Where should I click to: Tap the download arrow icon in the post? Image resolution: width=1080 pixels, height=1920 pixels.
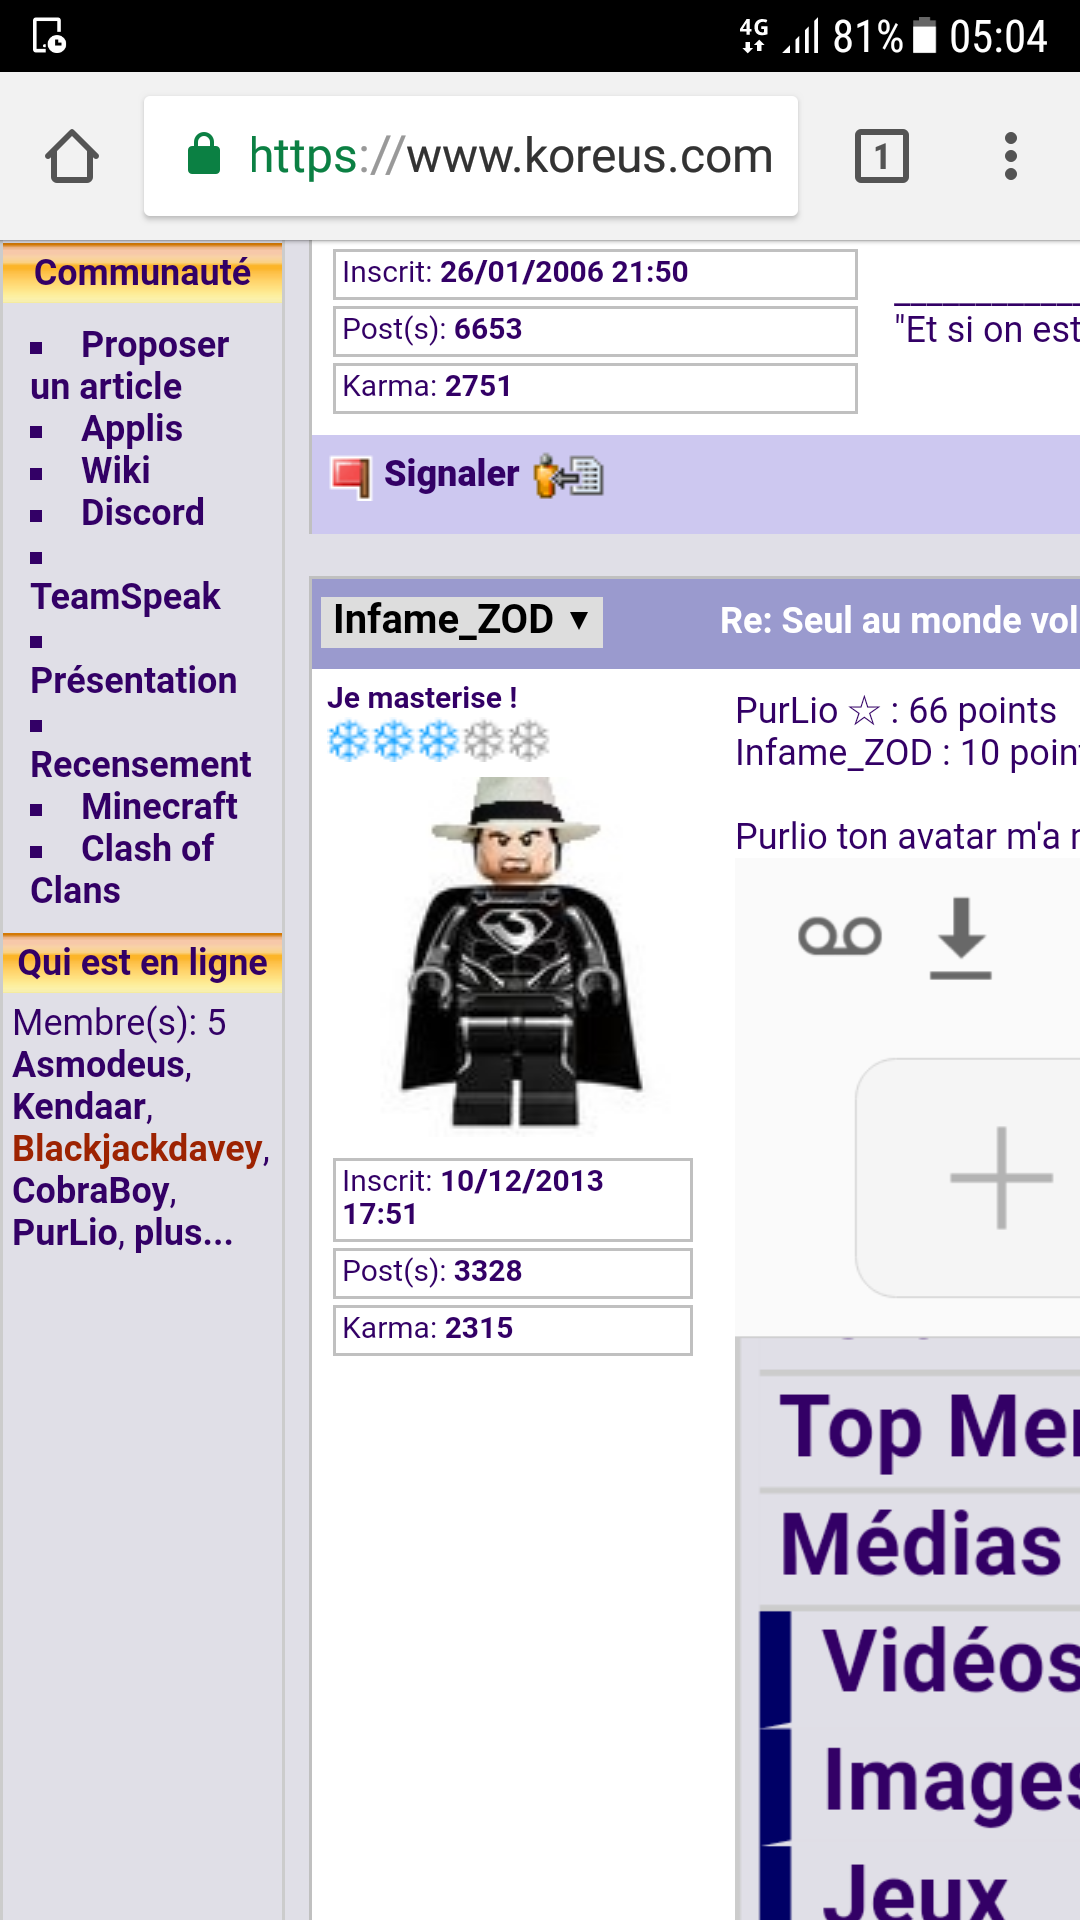(x=961, y=938)
